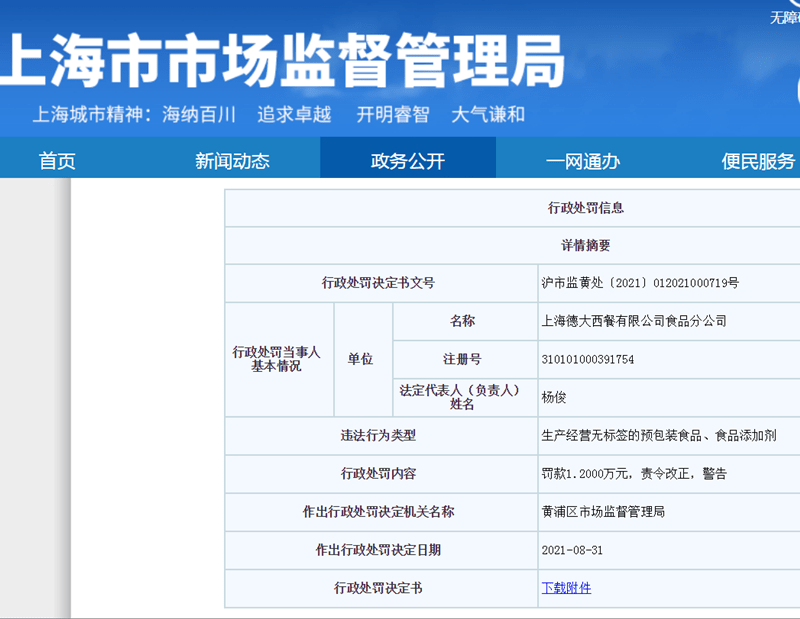Switch to the 新闻动态 tab
Image resolution: width=800 pixels, height=619 pixels.
point(232,159)
